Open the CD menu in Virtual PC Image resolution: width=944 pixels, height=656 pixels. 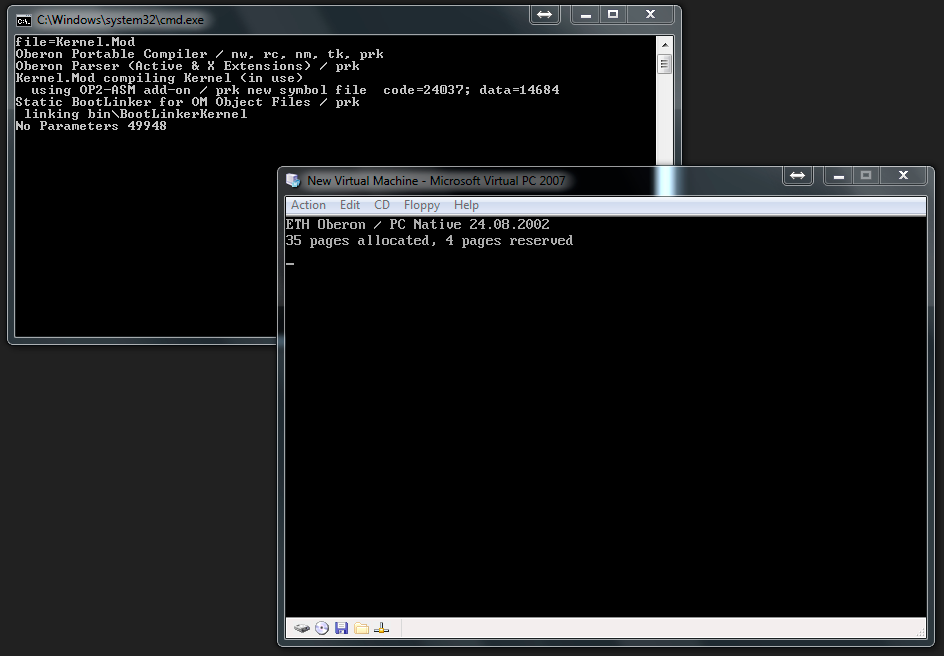click(x=382, y=205)
